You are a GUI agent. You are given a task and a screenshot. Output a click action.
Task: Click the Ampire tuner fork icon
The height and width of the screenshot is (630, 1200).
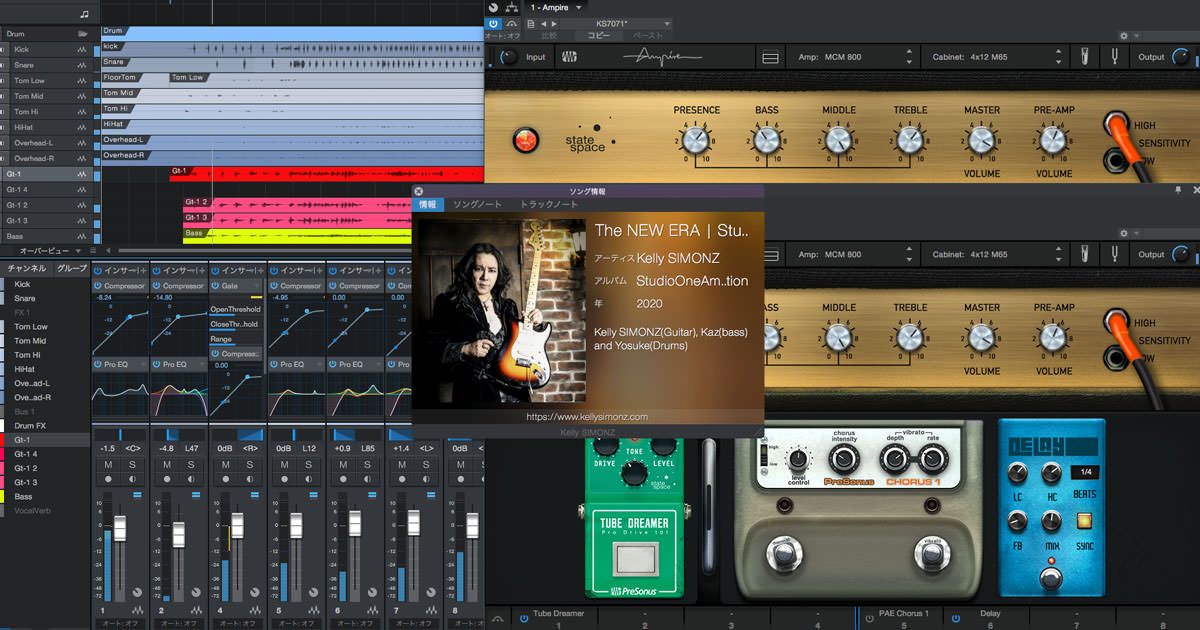pos(1117,57)
